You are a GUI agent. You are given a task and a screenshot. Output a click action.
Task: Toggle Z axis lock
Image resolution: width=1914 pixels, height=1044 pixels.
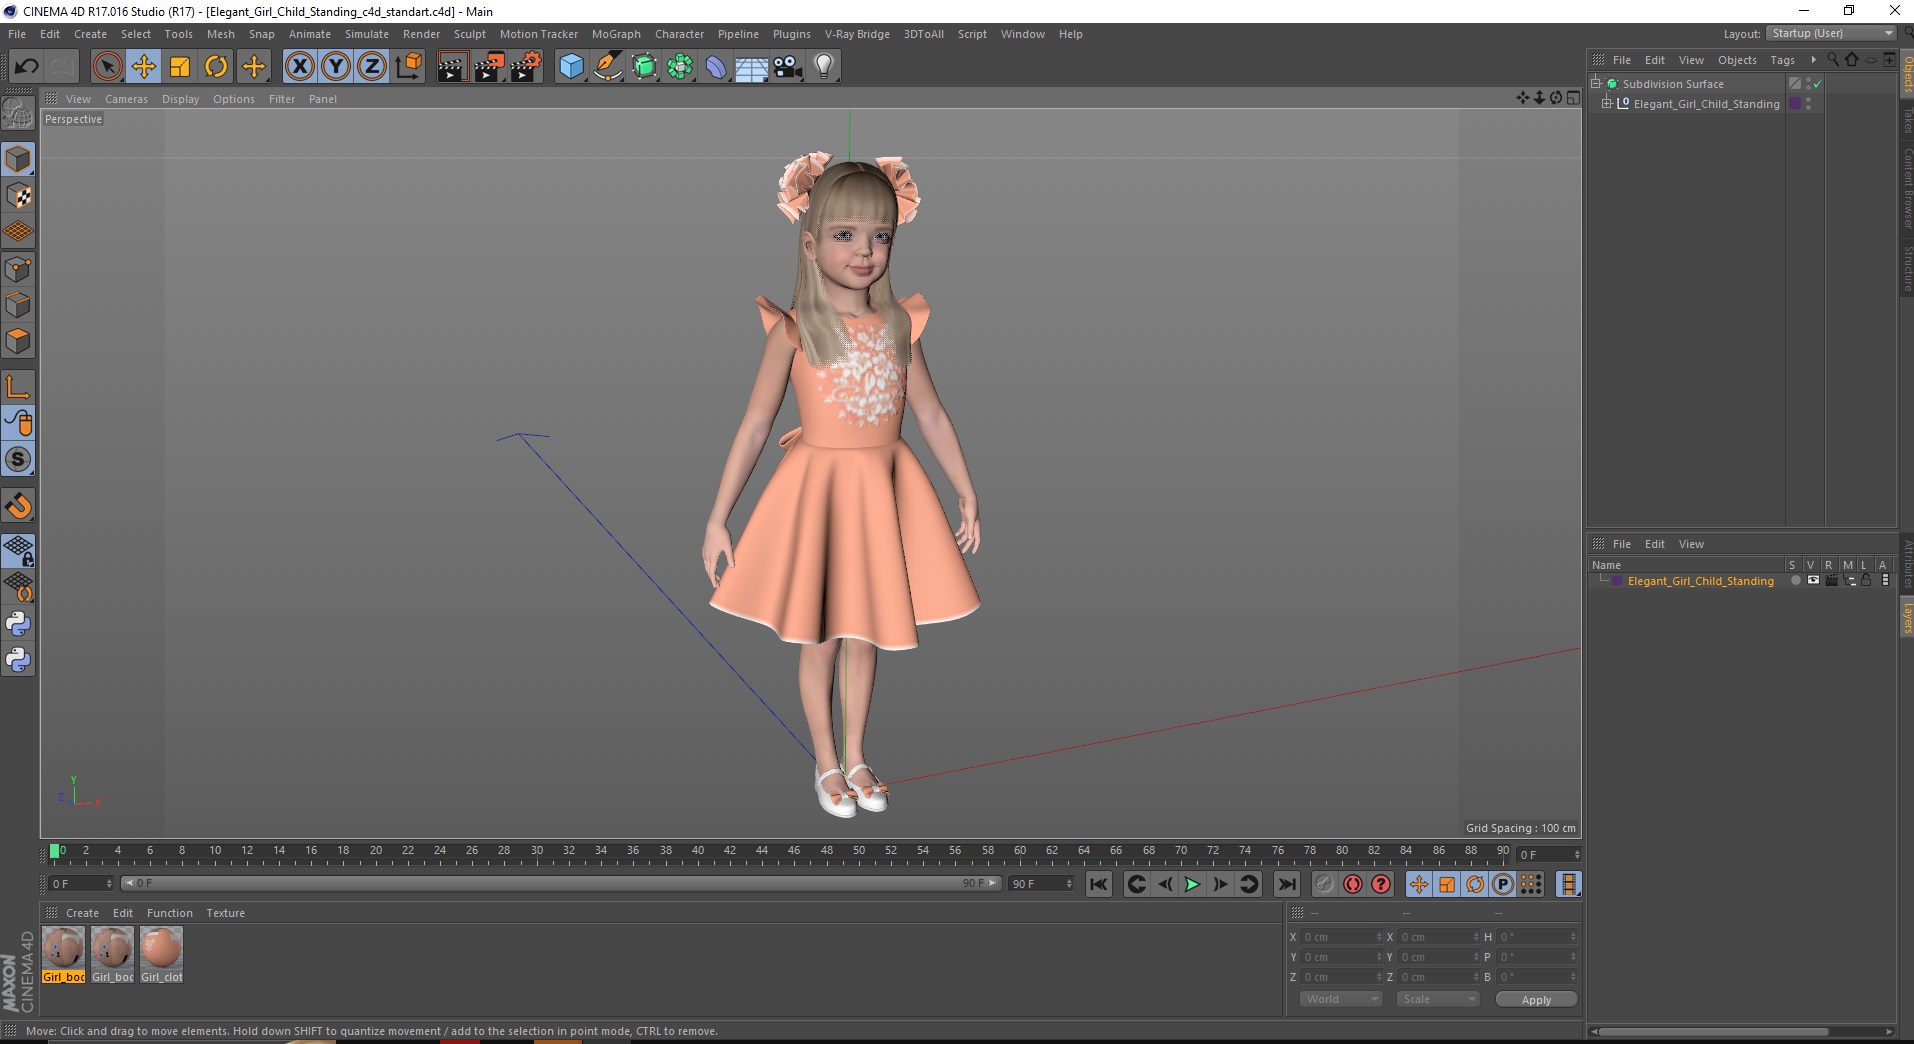[372, 67]
